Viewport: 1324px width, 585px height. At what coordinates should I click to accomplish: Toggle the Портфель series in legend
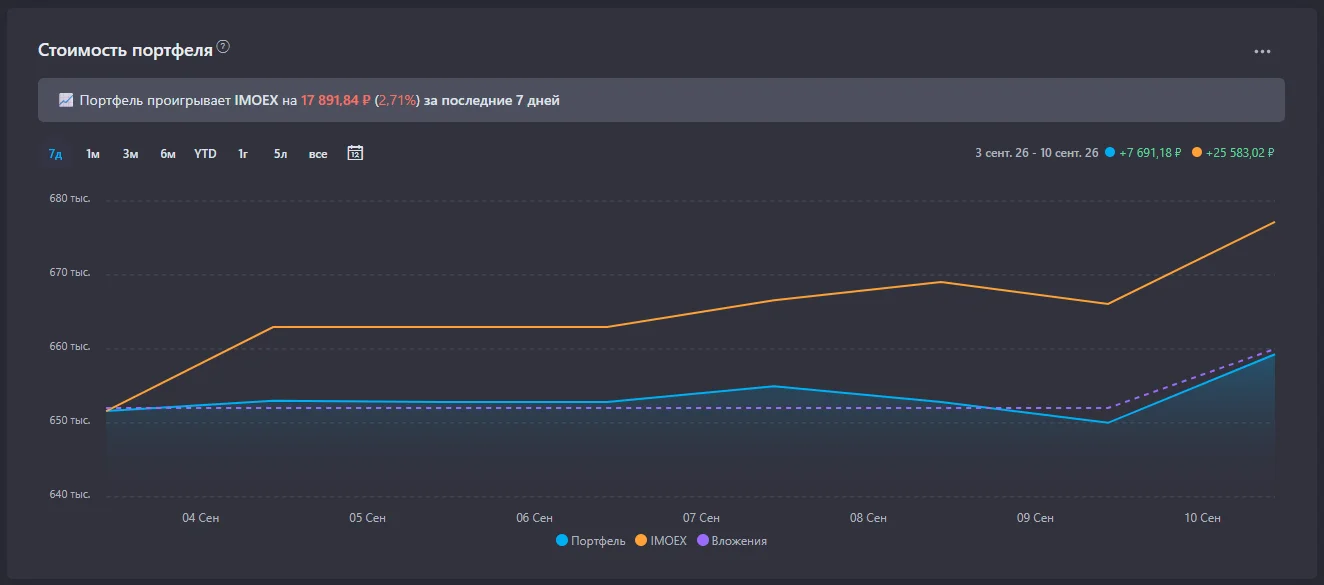point(591,541)
